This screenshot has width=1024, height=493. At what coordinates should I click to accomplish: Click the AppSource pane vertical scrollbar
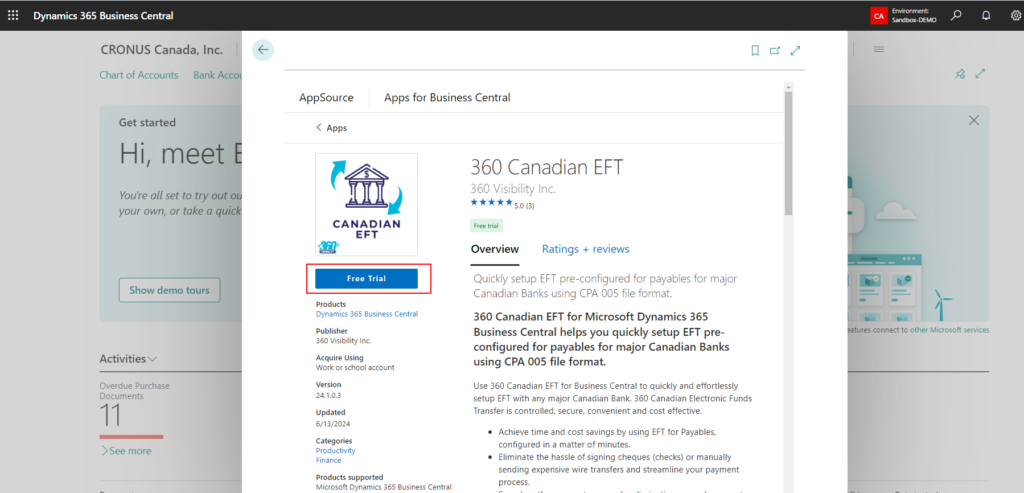[x=788, y=153]
